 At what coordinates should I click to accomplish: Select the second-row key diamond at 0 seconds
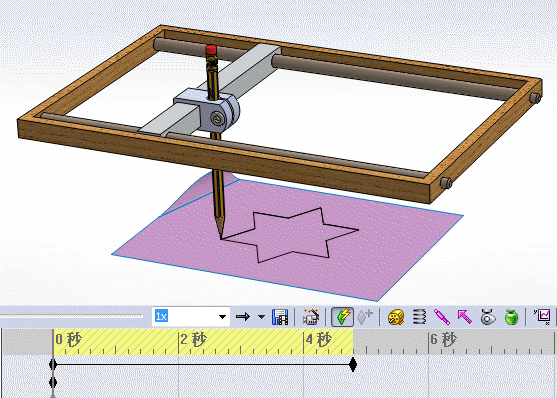53,383
